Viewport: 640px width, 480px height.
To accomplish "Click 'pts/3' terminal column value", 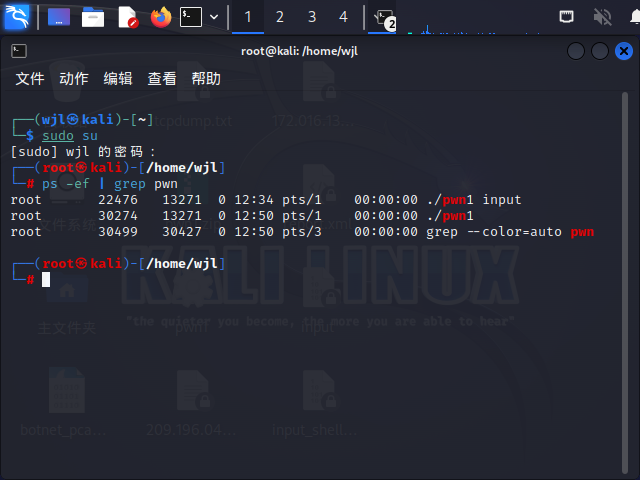I will tap(302, 231).
